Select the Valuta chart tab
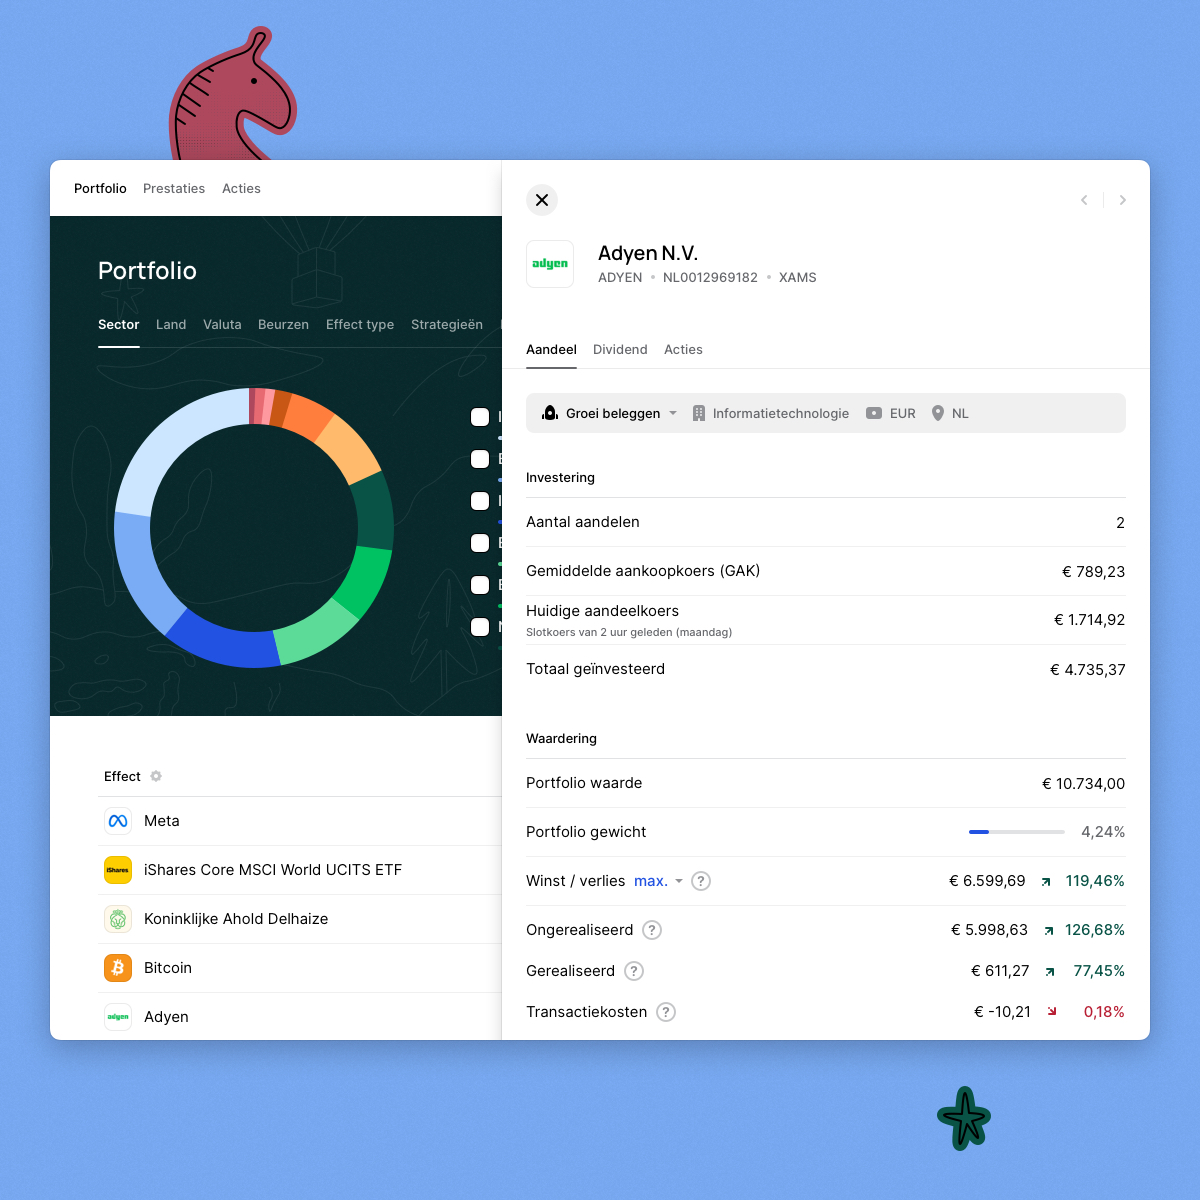 pos(222,324)
